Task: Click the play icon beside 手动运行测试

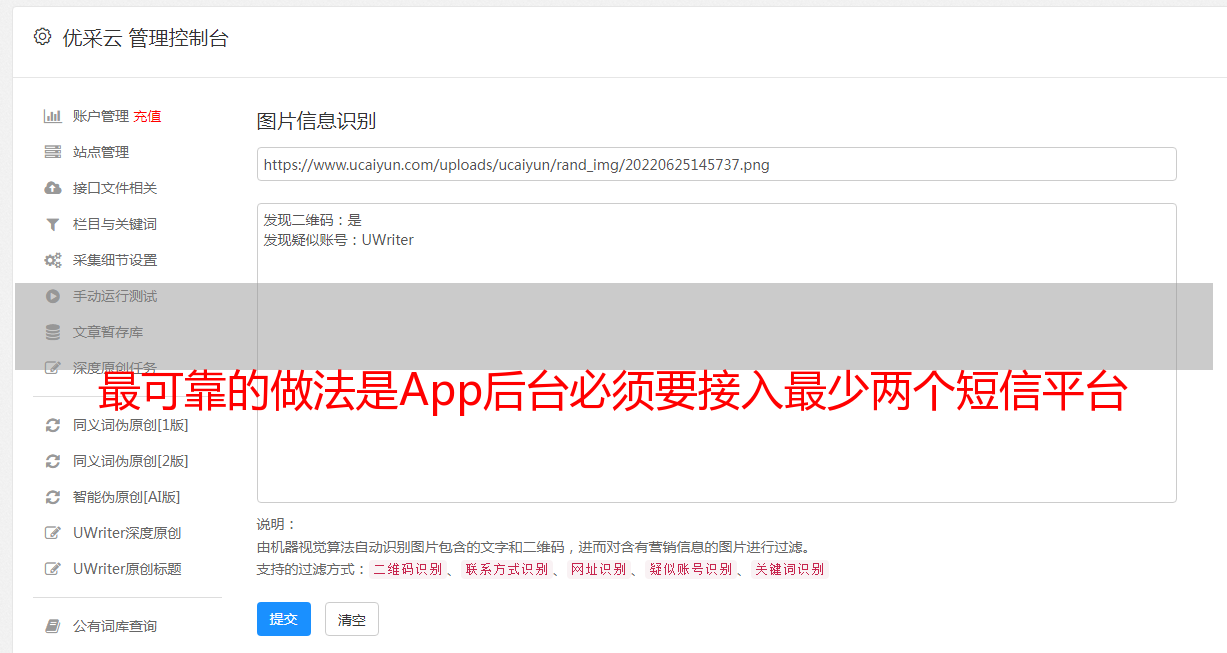Action: pyautogui.click(x=53, y=296)
